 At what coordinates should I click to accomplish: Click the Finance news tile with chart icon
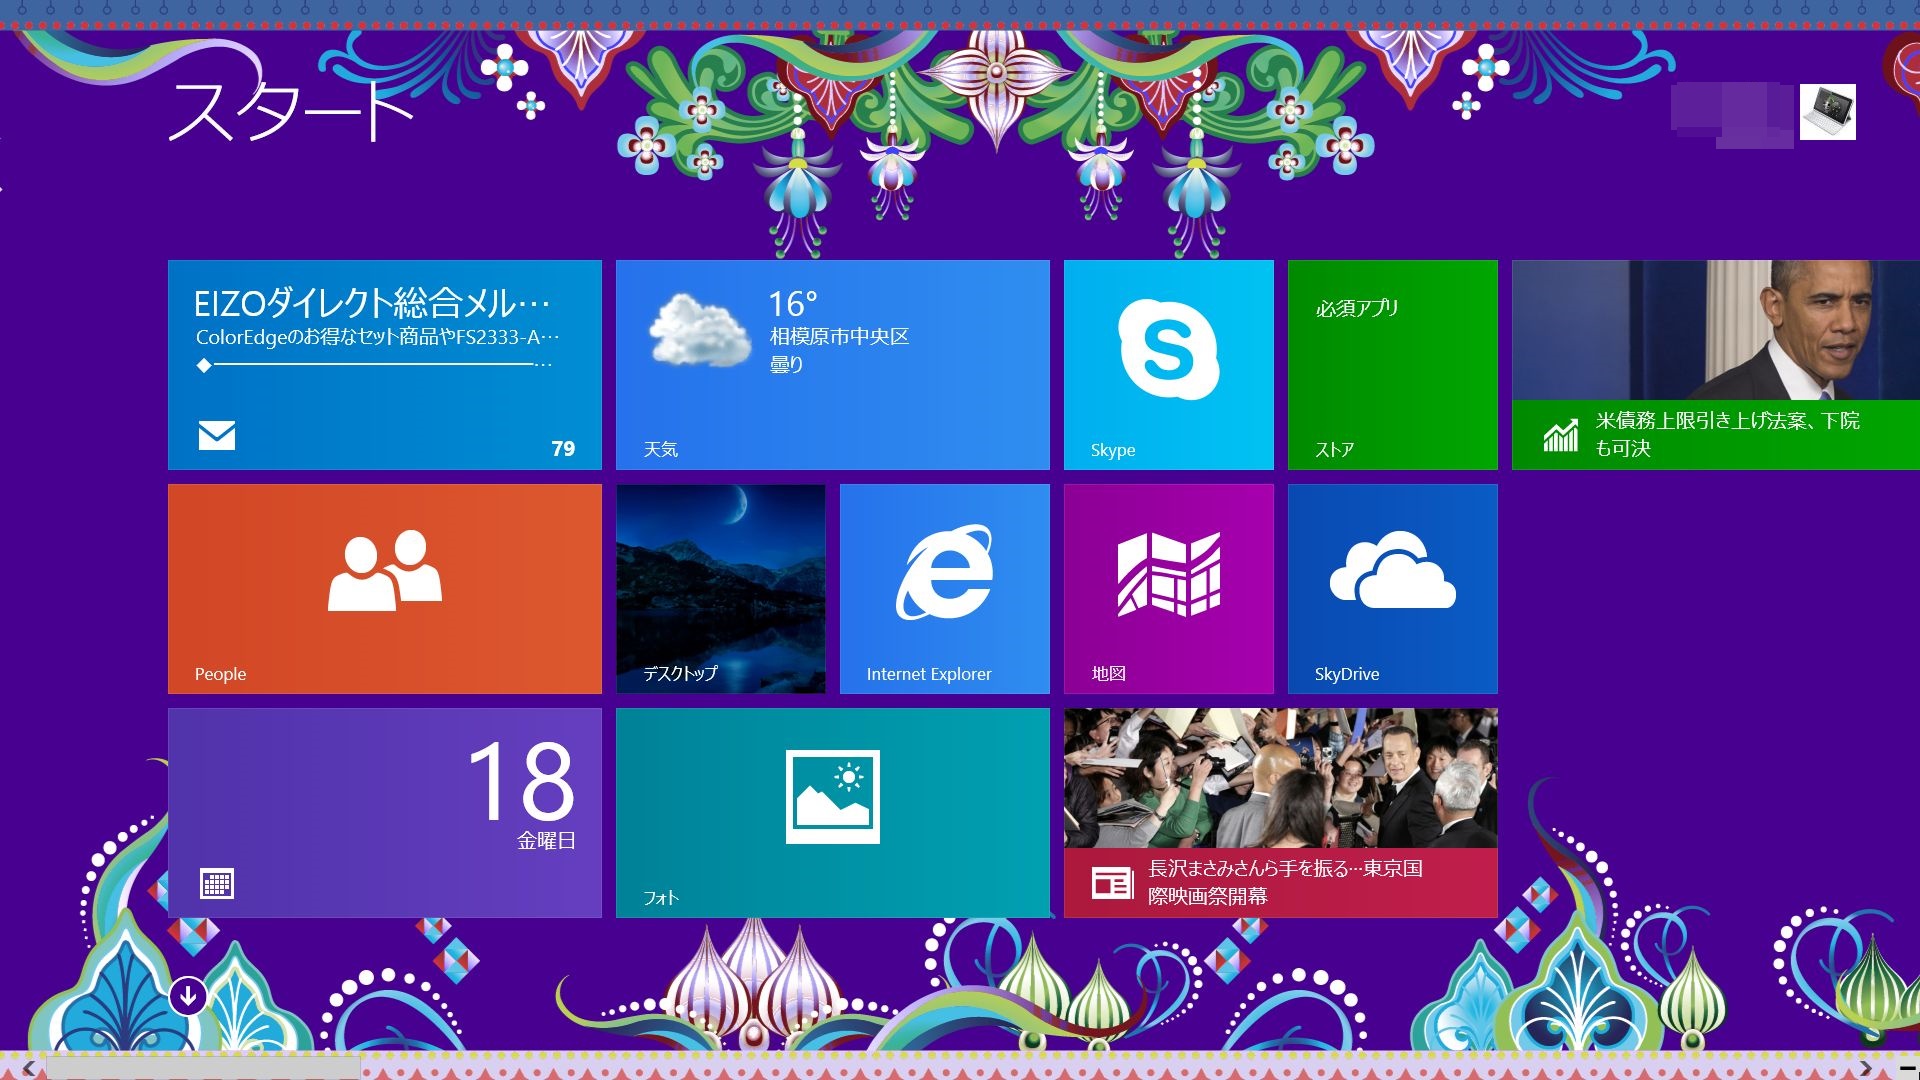pos(1715,365)
